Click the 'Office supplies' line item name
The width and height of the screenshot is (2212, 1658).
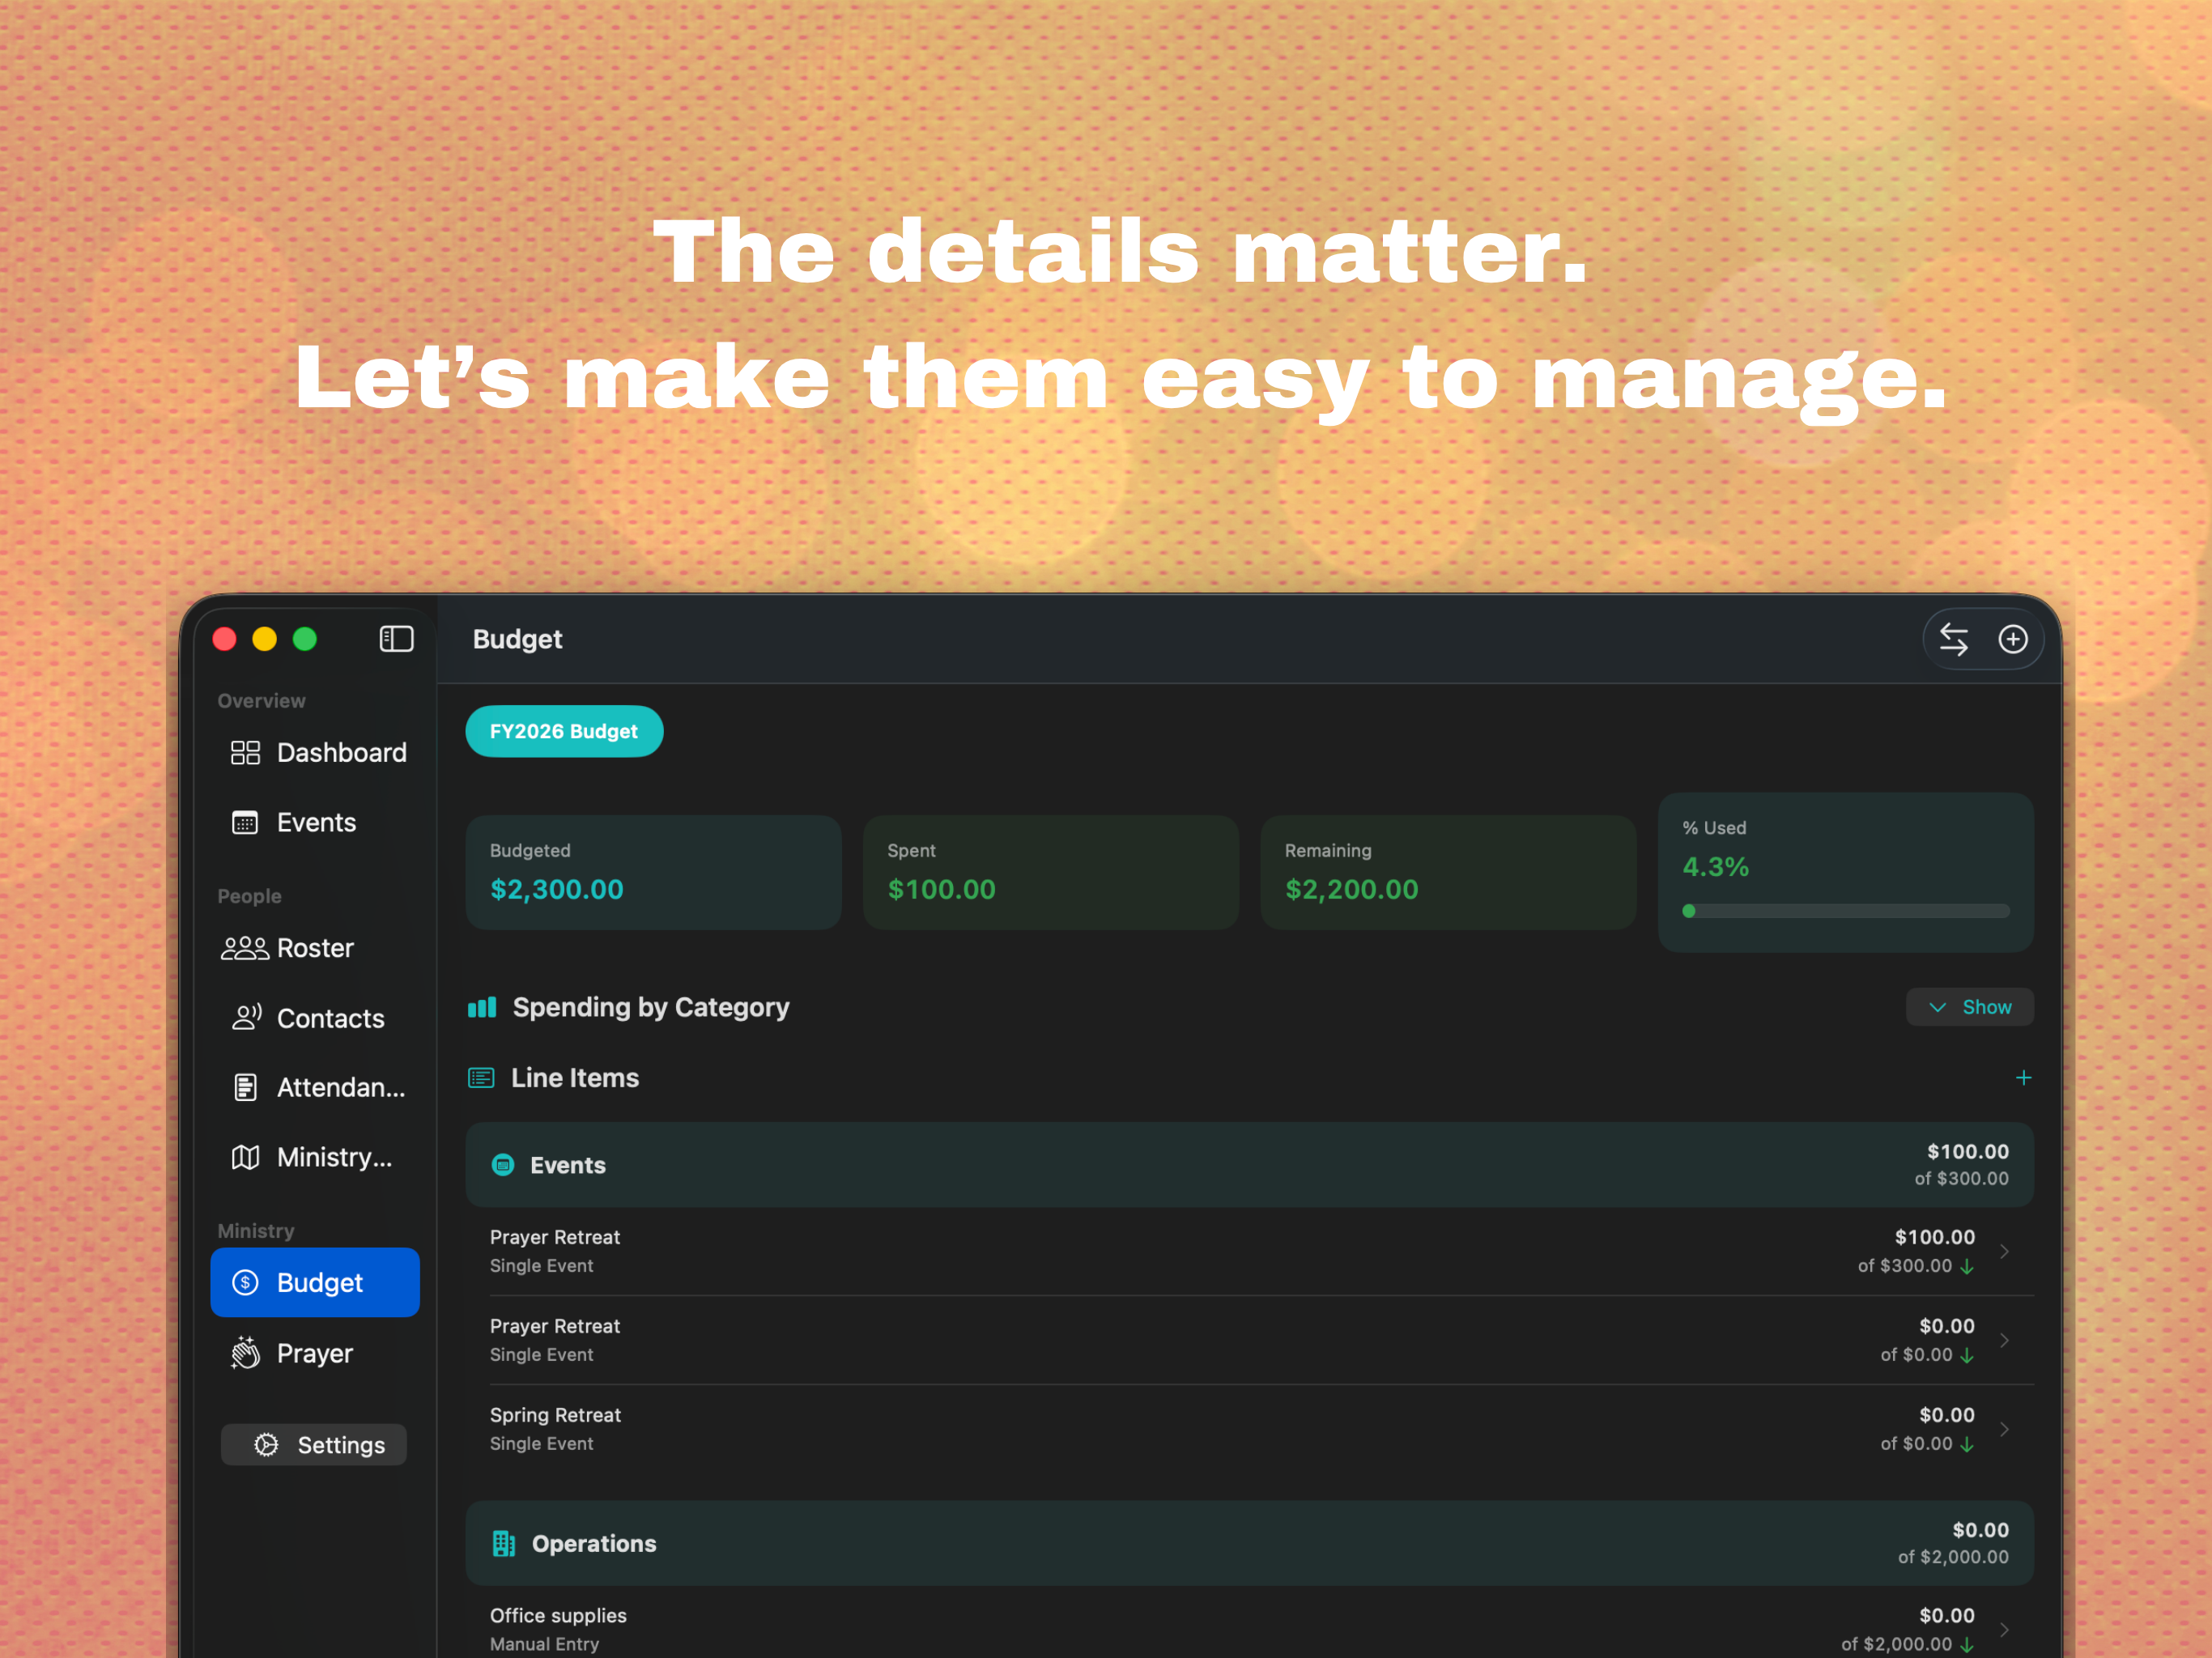click(558, 1616)
